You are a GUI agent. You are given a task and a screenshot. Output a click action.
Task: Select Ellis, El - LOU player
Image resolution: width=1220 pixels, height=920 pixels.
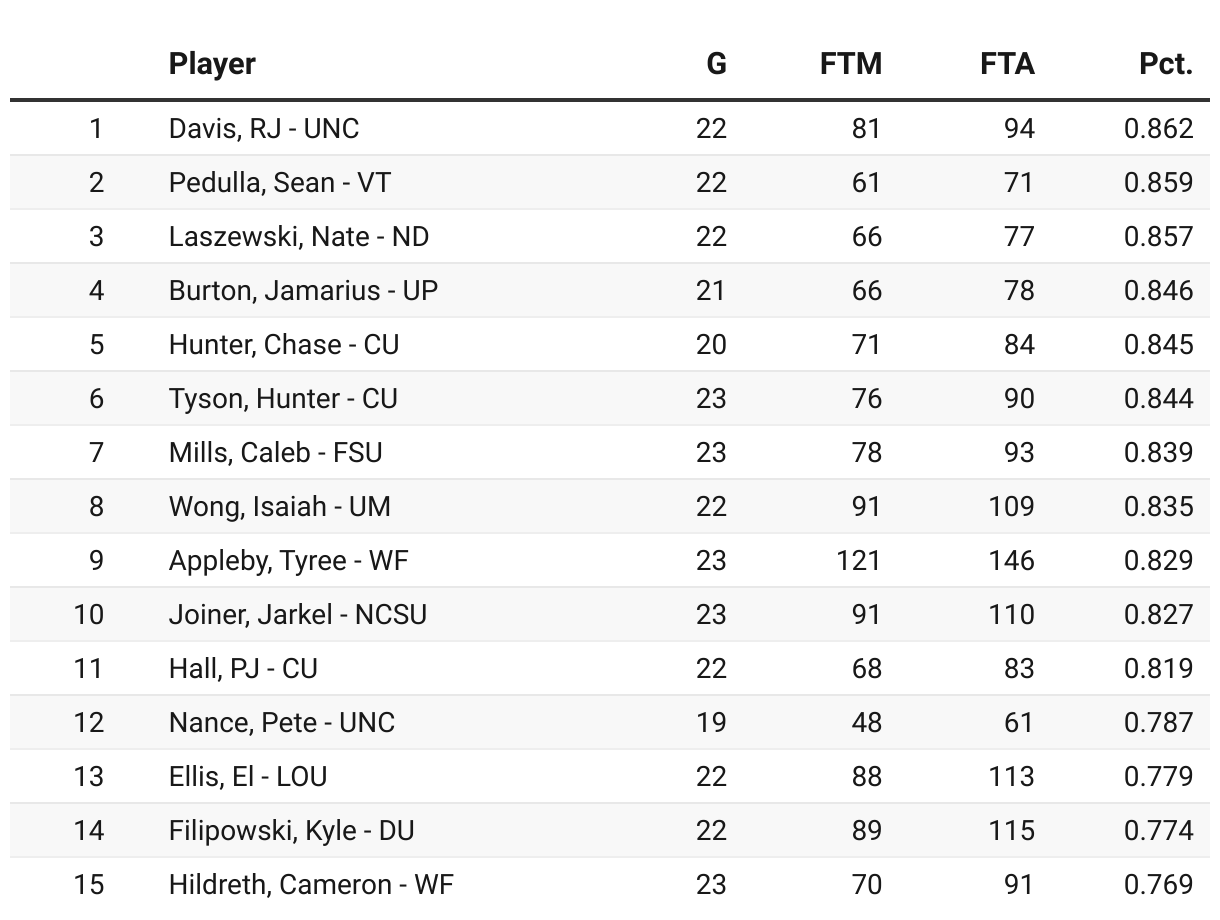pos(248,776)
